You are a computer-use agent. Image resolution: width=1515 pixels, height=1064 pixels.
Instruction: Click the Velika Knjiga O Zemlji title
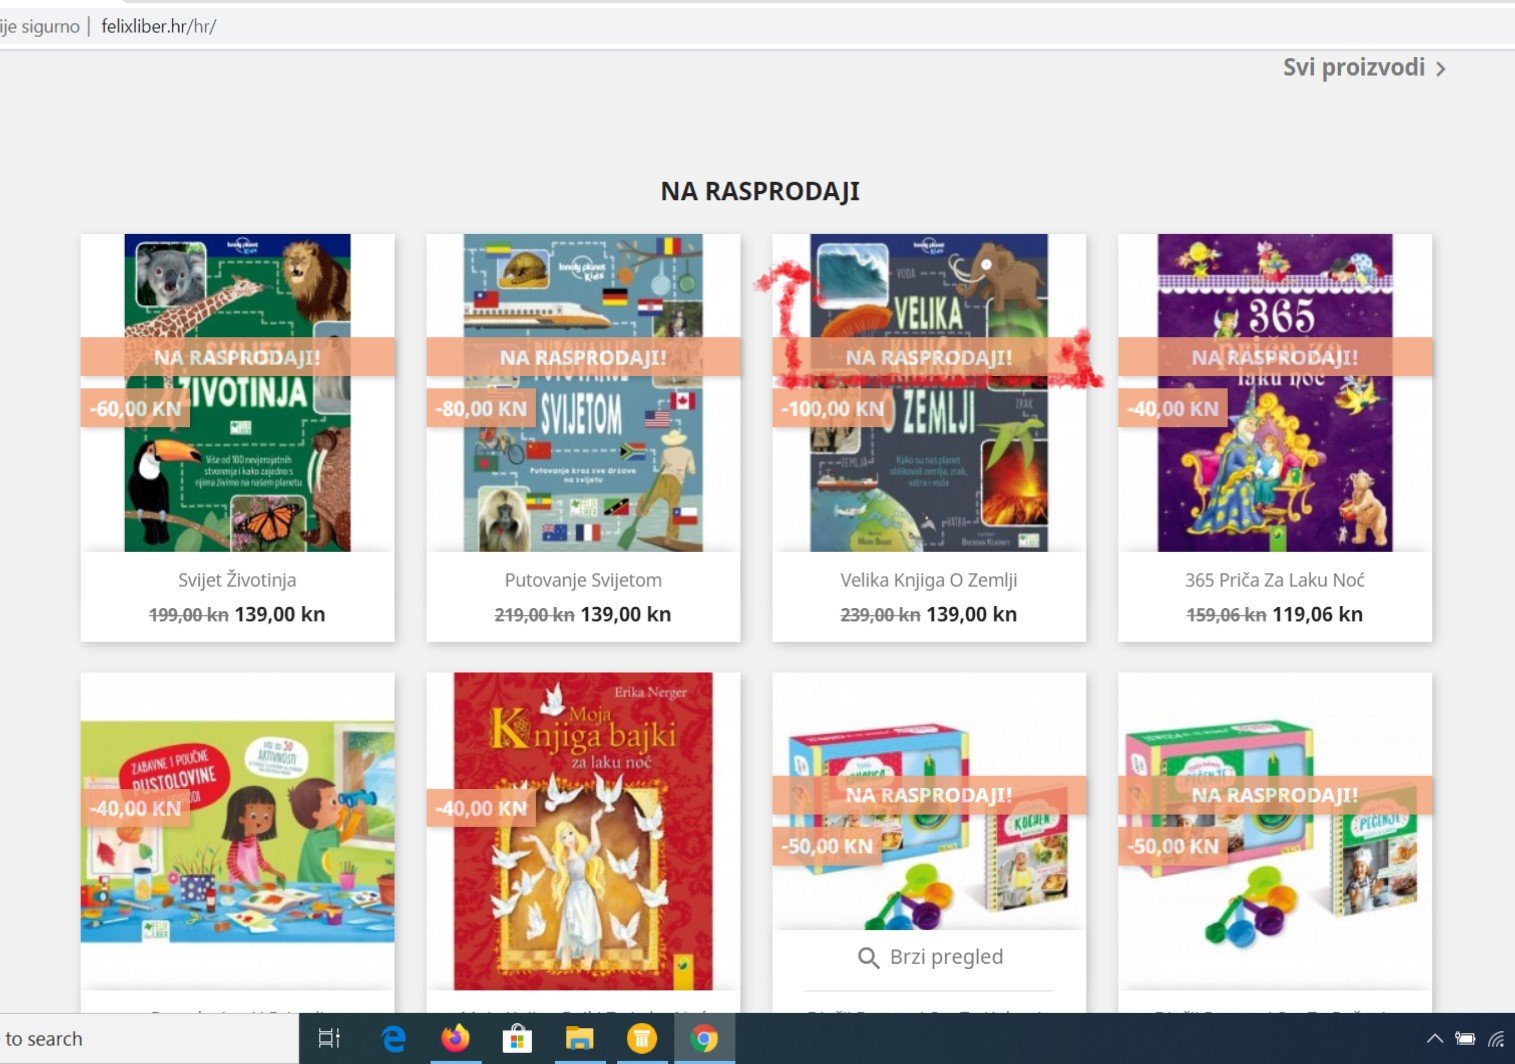[929, 580]
